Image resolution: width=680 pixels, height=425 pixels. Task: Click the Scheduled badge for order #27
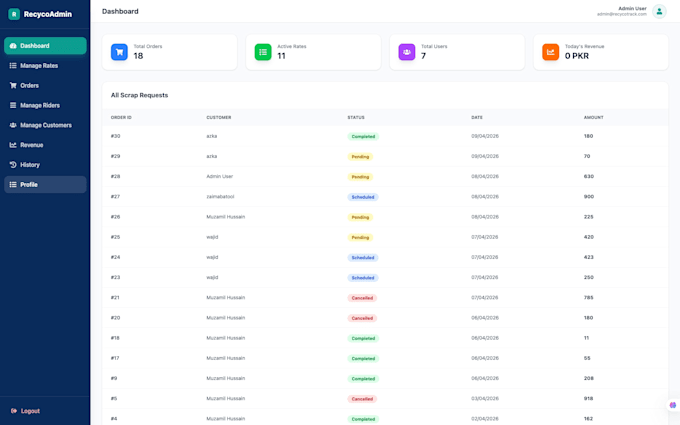pos(363,197)
